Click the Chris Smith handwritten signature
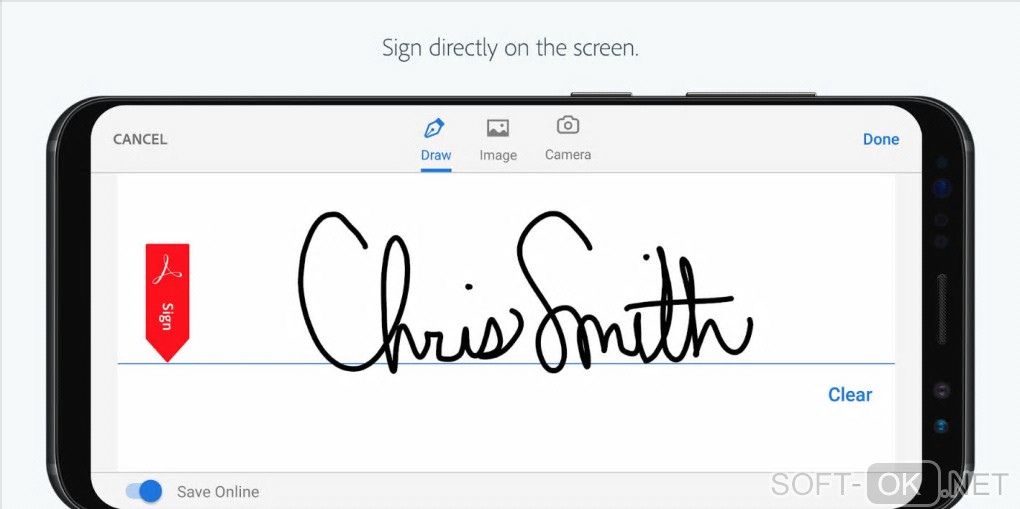The width and height of the screenshot is (1020, 509). pyautogui.click(x=526, y=292)
